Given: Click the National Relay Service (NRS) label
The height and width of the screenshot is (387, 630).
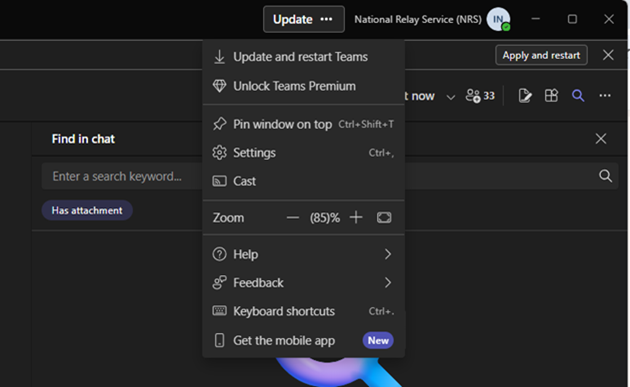Looking at the screenshot, I should (x=418, y=19).
